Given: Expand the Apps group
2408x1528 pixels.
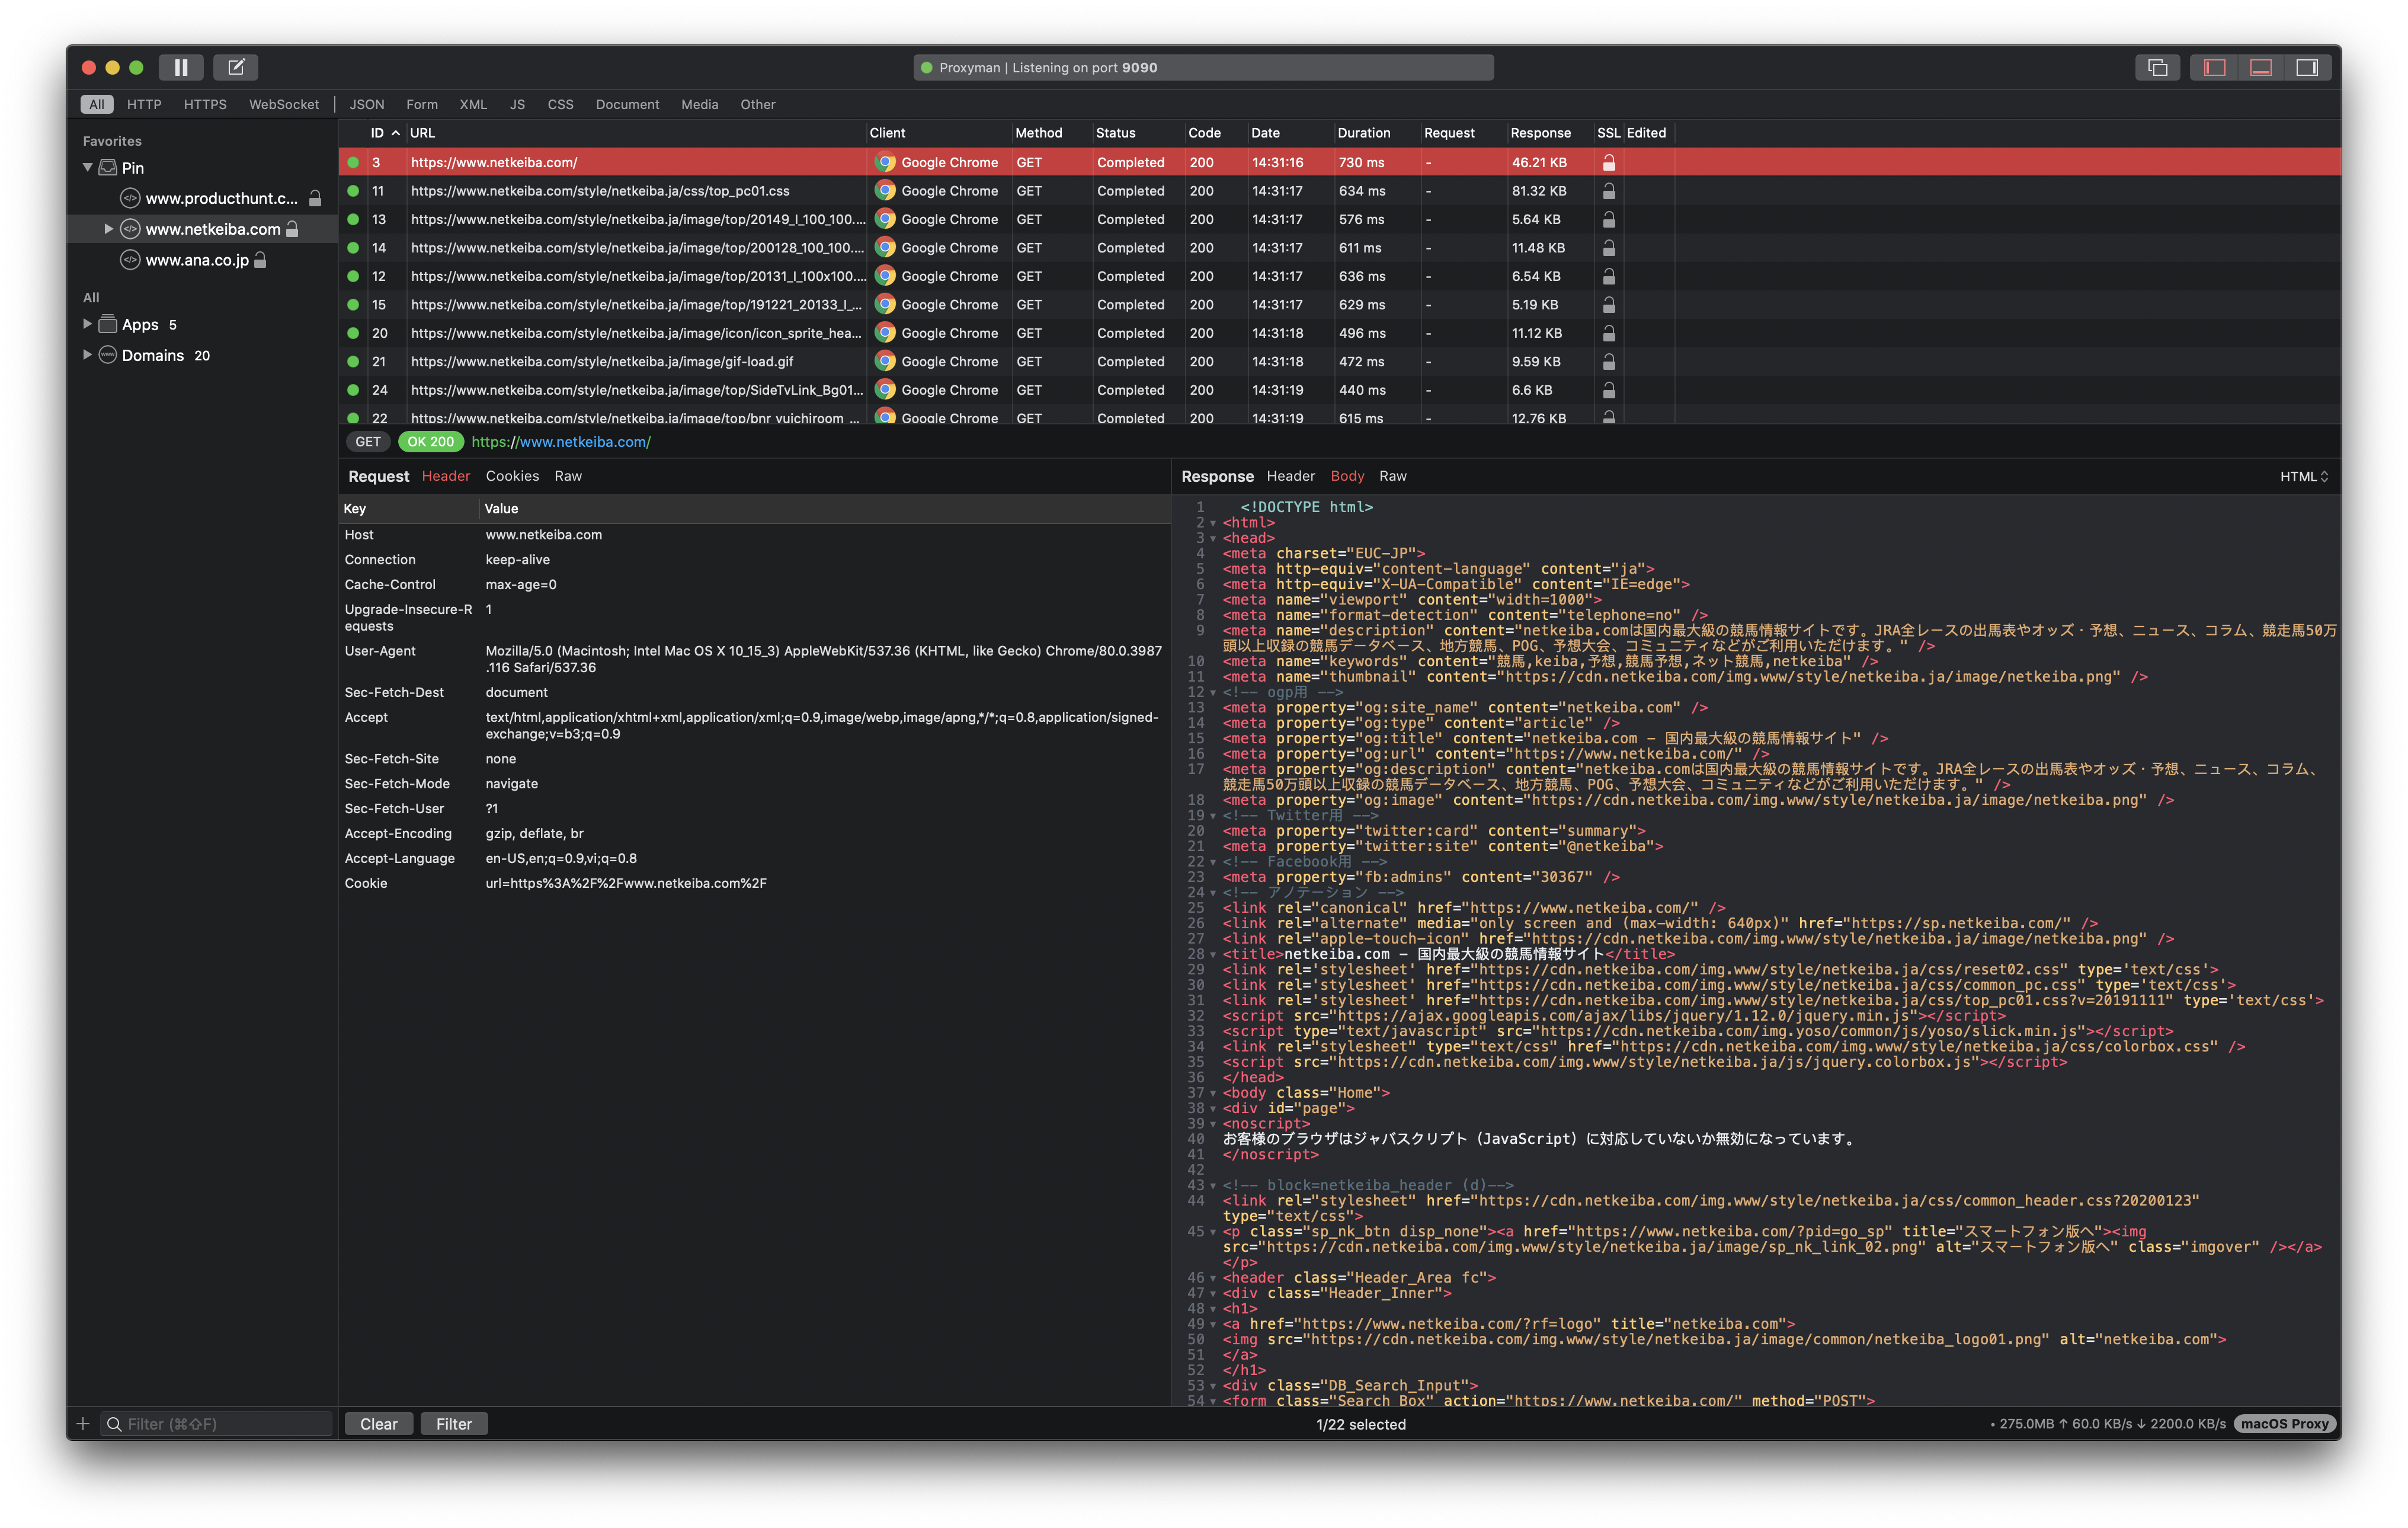Looking at the screenshot, I should pos(87,324).
